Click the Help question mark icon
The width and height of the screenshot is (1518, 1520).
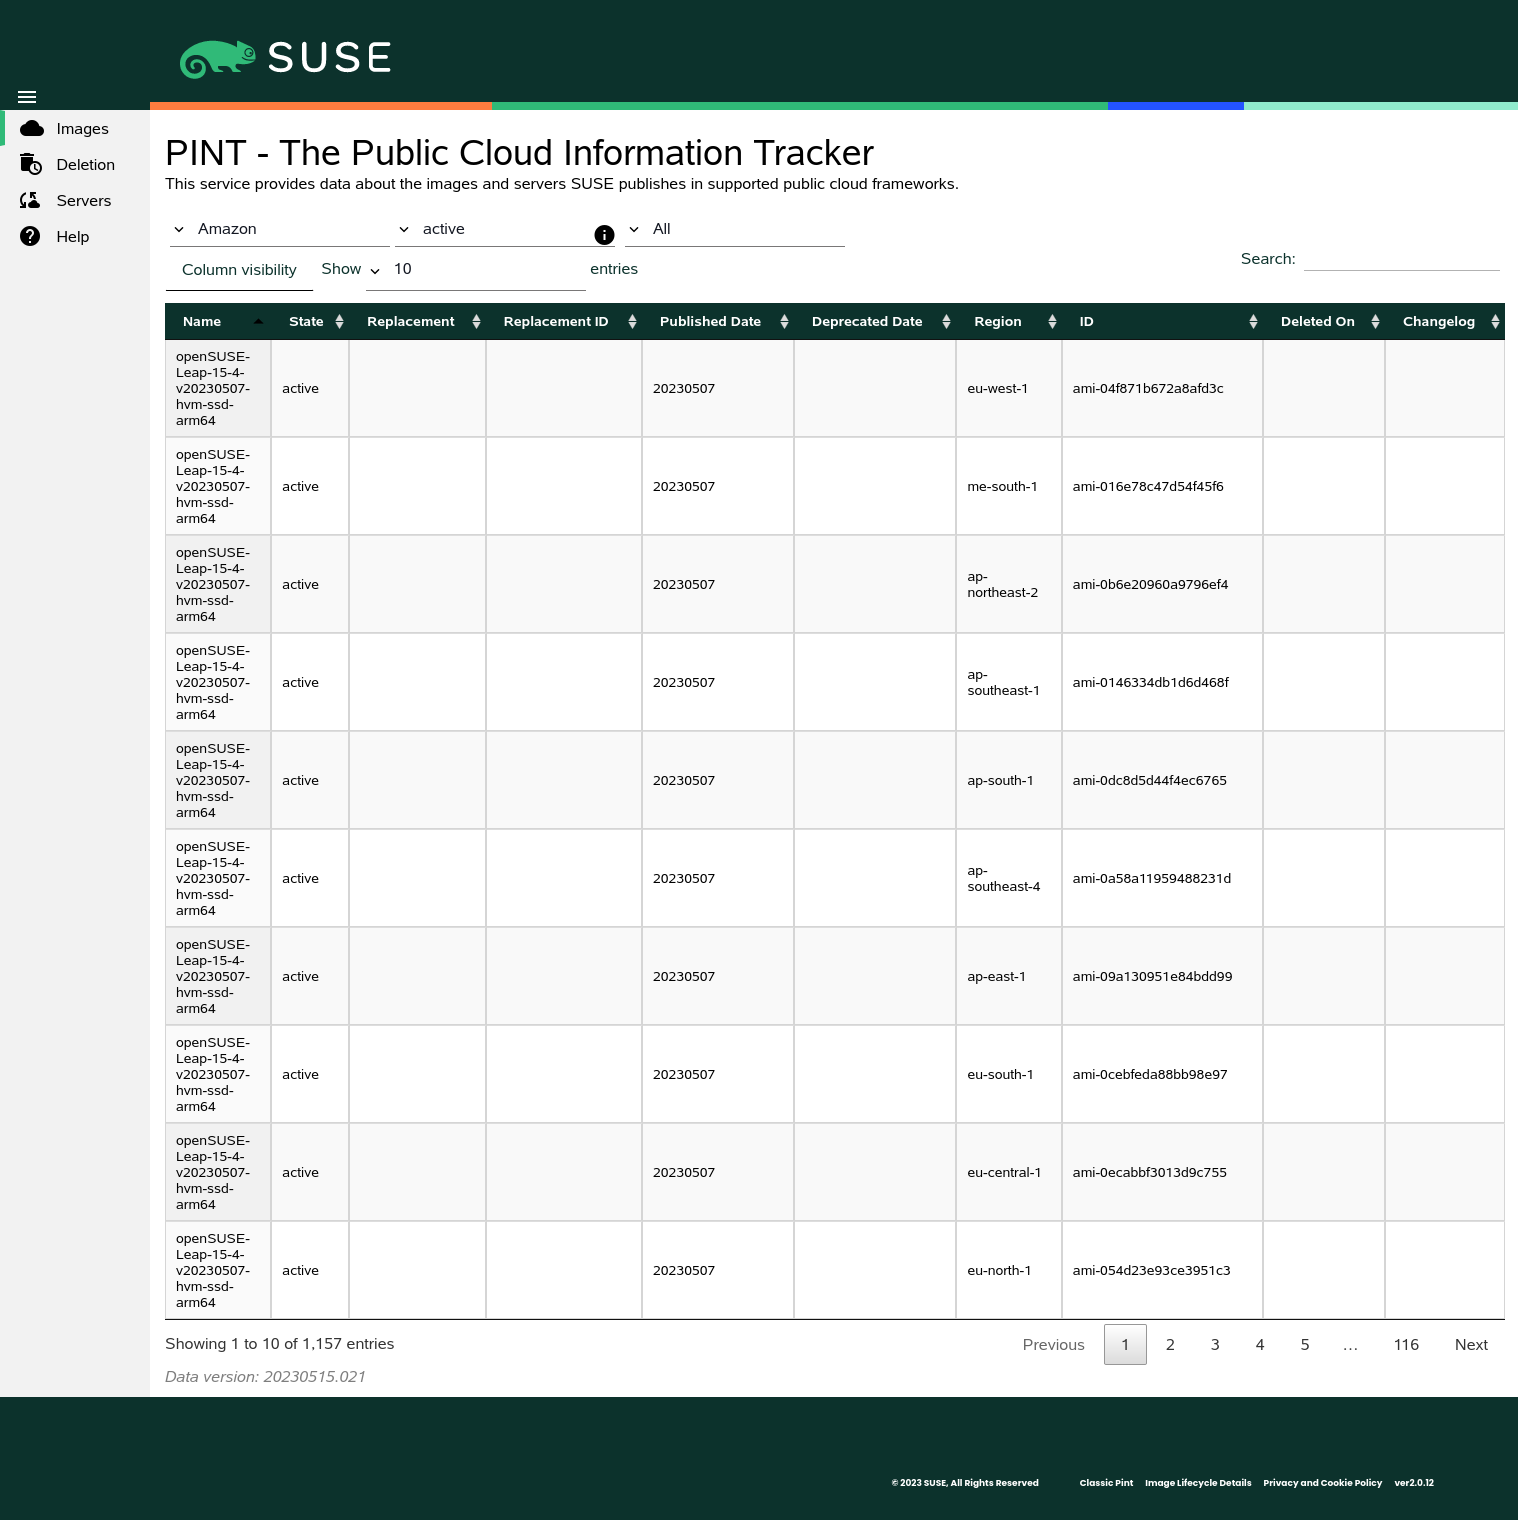pyautogui.click(x=31, y=237)
